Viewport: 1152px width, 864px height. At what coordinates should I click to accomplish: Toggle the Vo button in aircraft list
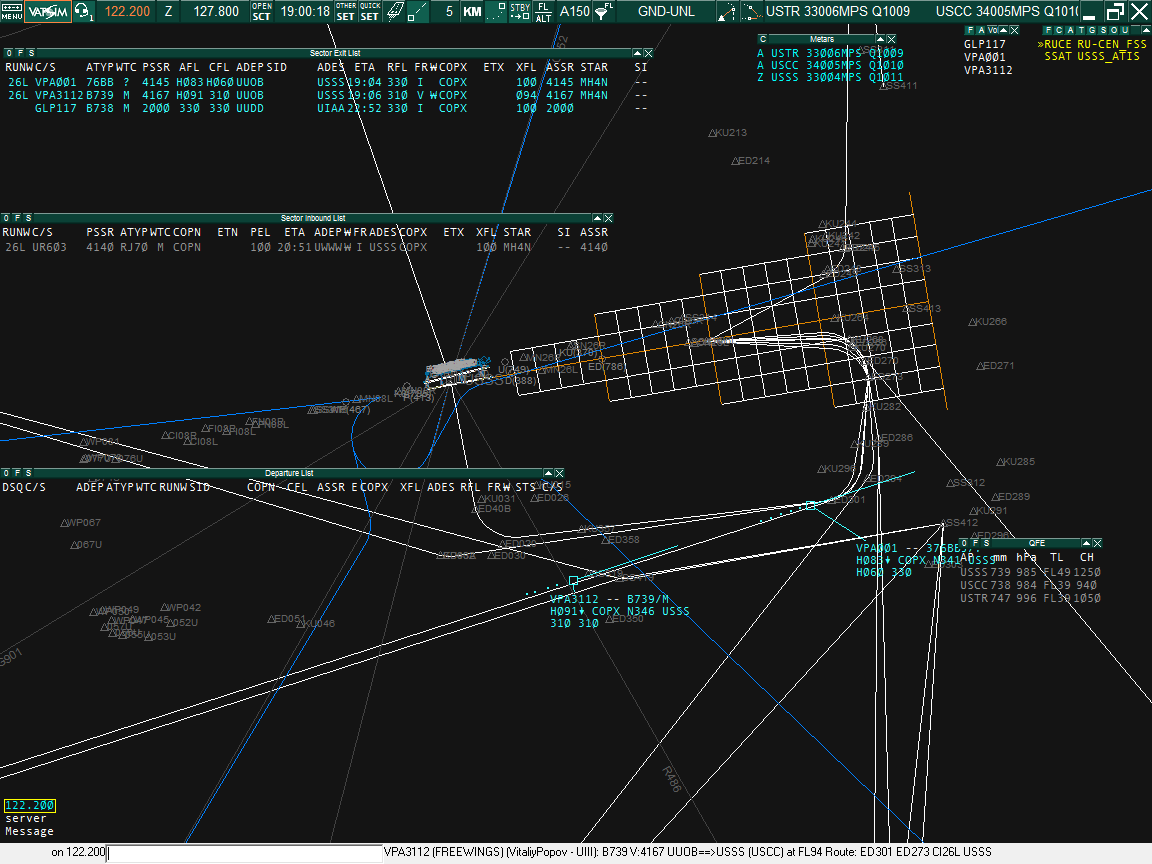coord(993,30)
